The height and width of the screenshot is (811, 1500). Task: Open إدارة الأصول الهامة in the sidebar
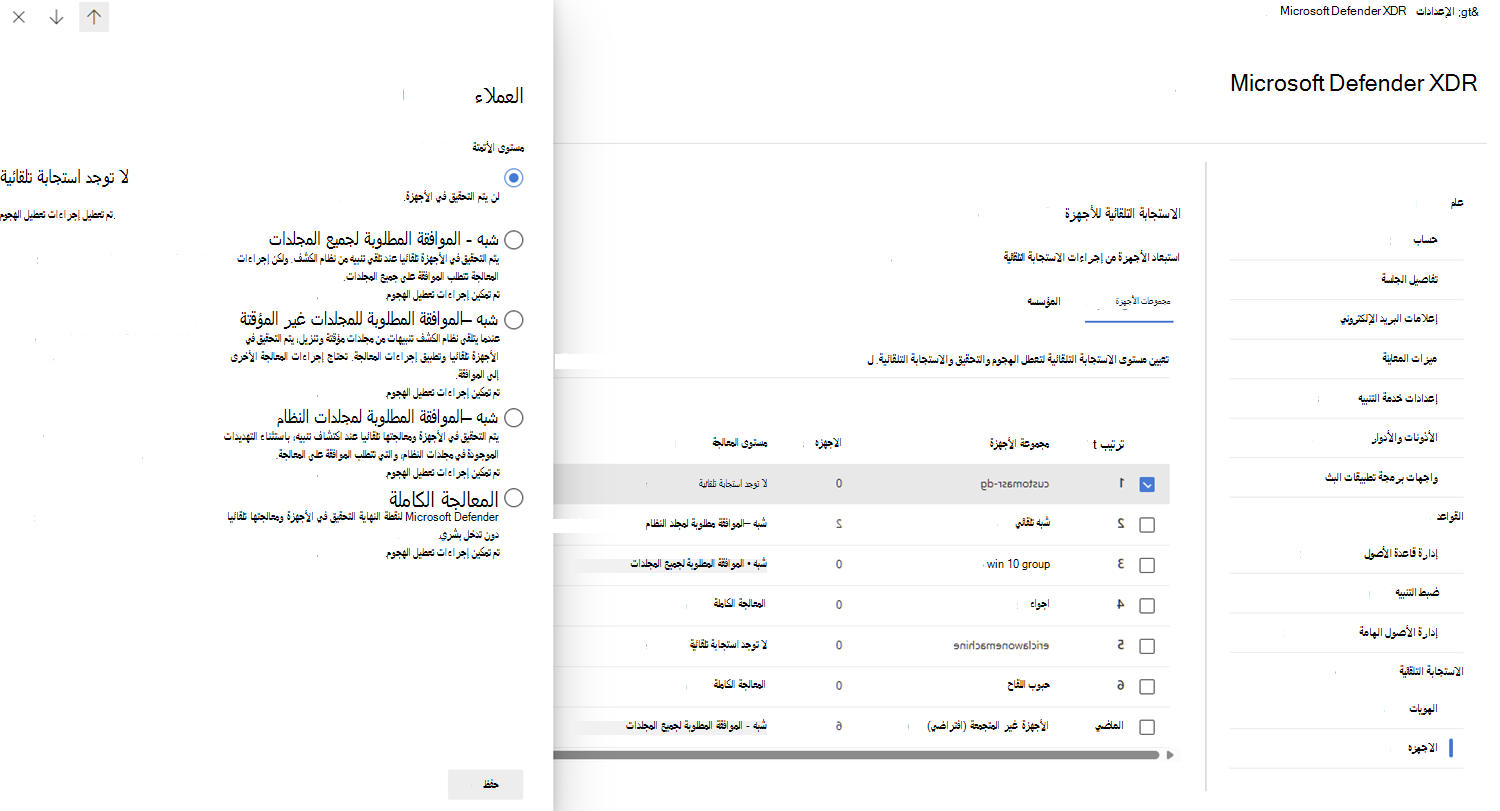coord(1398,632)
